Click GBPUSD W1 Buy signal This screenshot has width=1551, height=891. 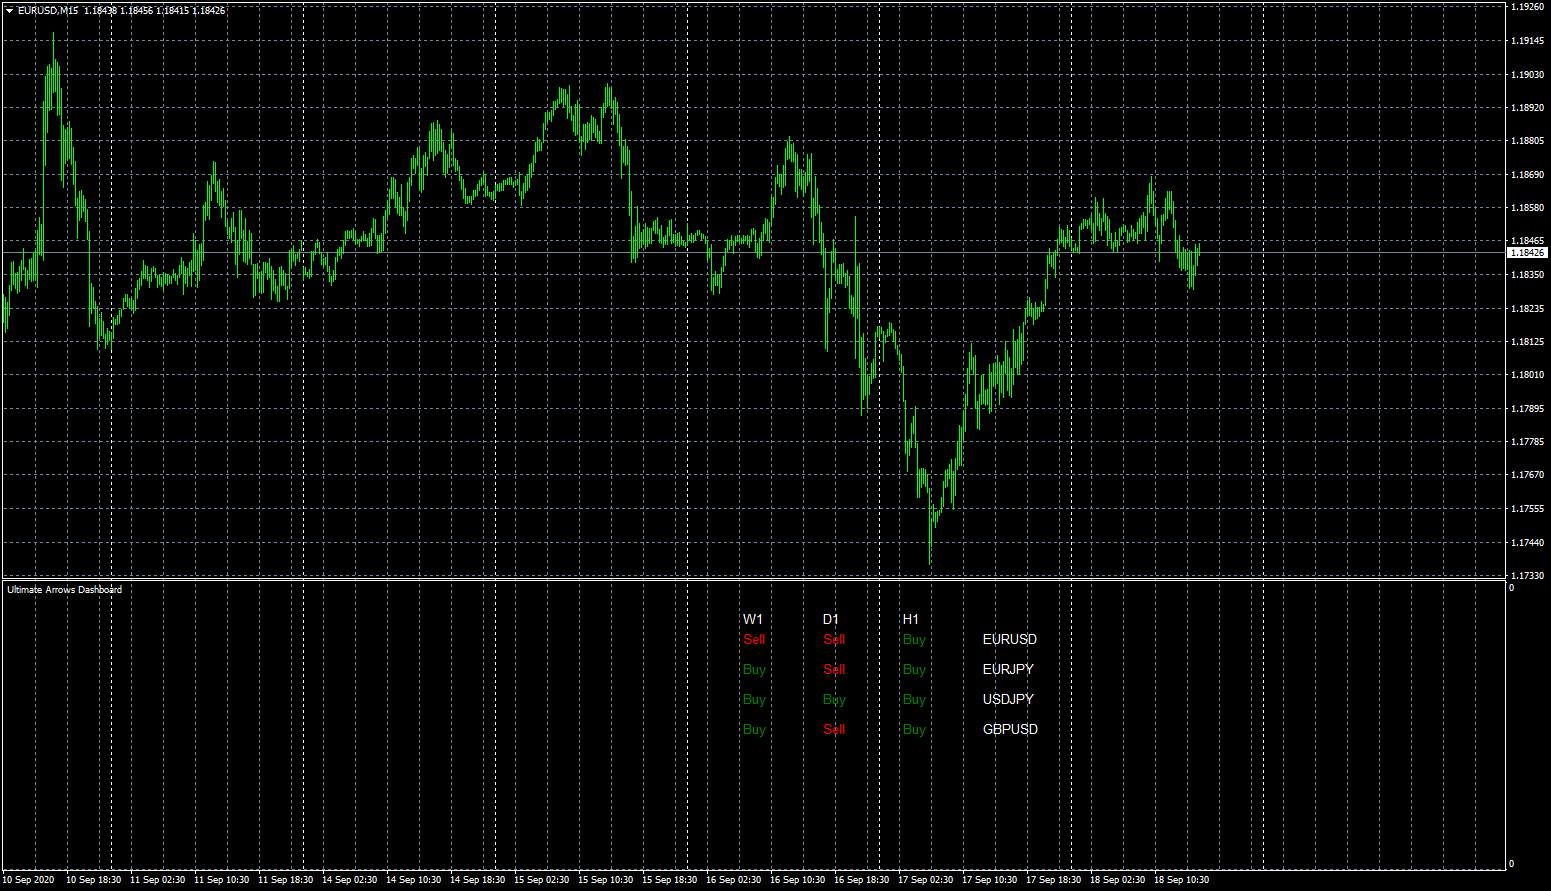coord(754,729)
